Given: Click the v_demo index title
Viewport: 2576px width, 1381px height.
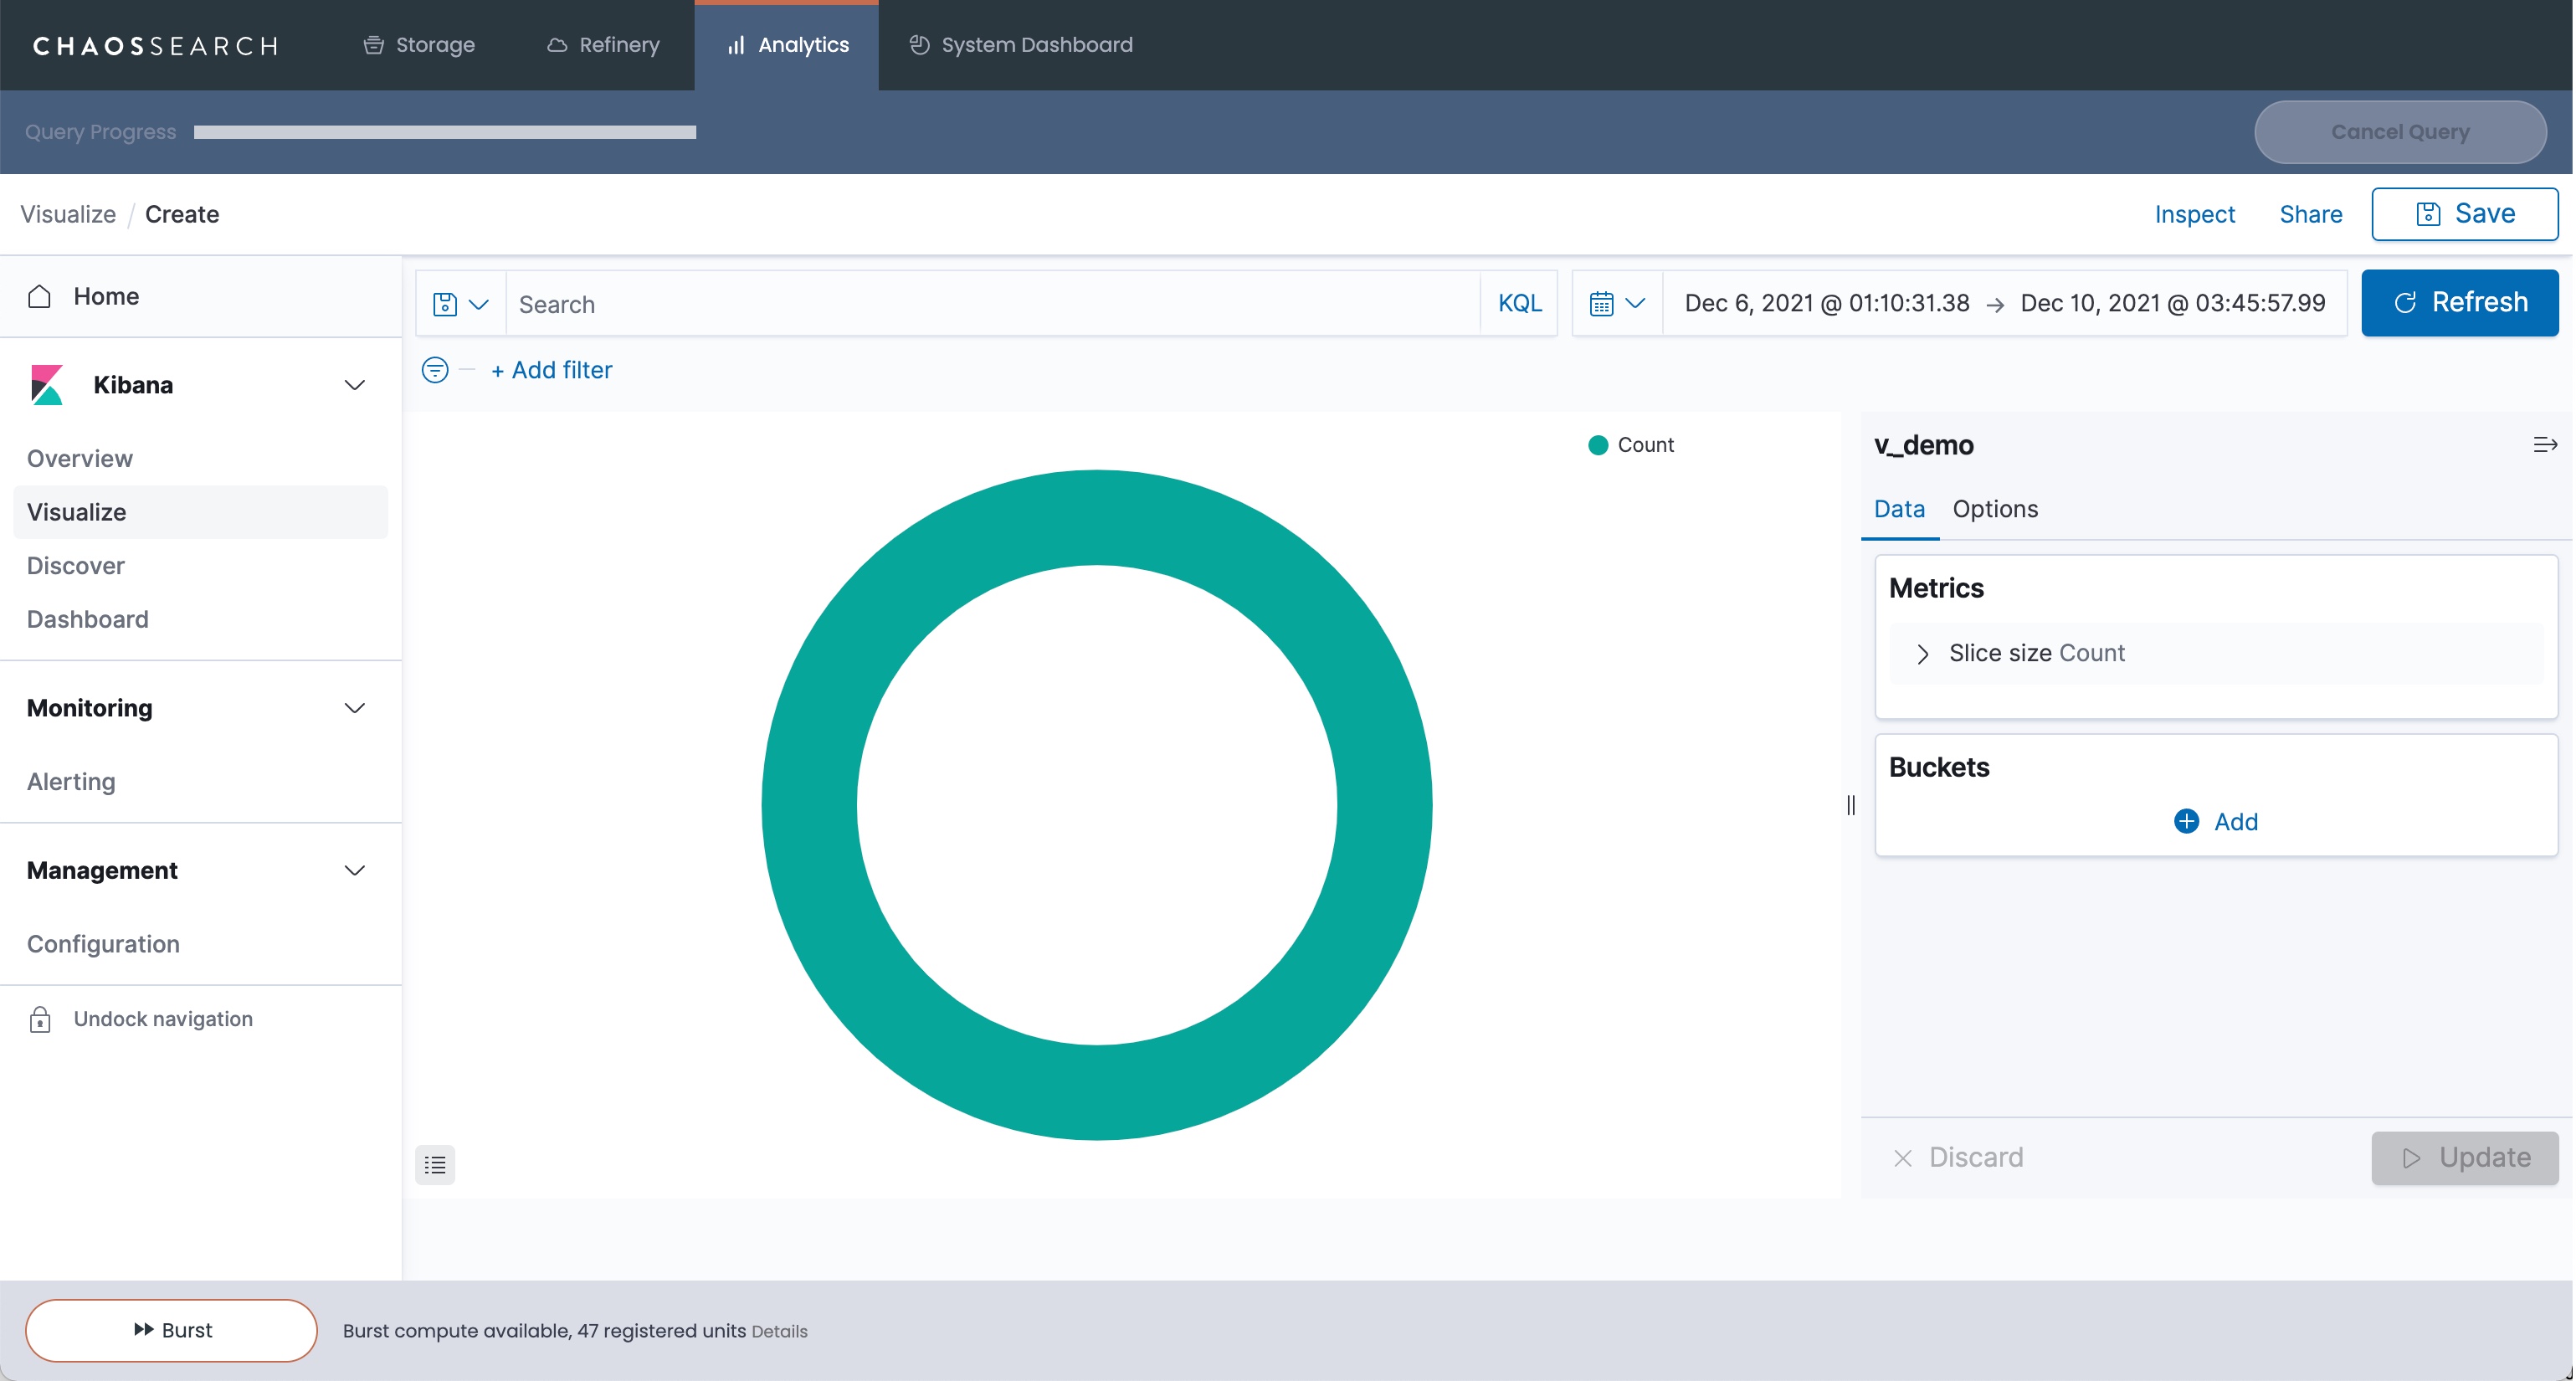Looking at the screenshot, I should [x=1923, y=445].
